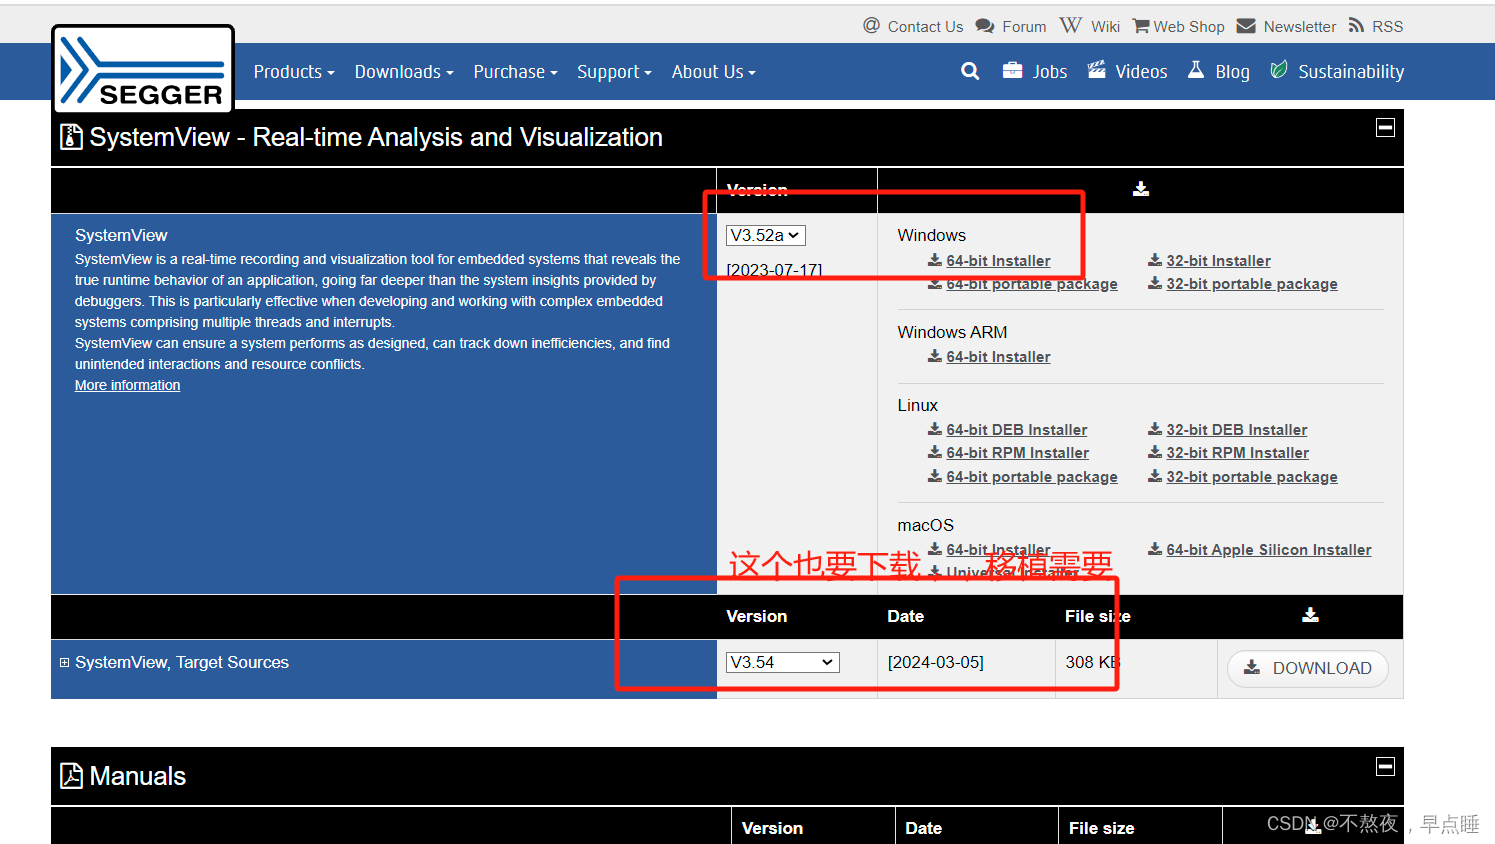Open the Forum link

(x=1011, y=26)
